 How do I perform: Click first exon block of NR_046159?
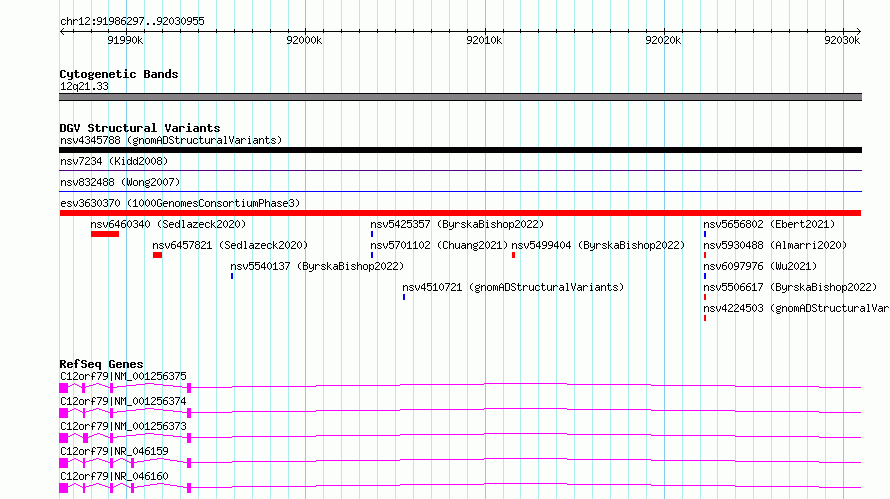click(64, 463)
